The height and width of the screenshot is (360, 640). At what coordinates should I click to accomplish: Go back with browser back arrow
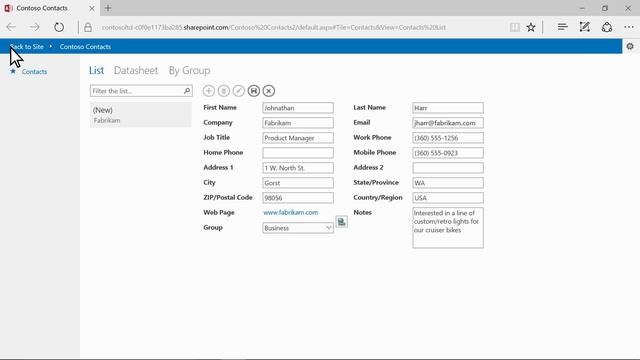pyautogui.click(x=11, y=27)
